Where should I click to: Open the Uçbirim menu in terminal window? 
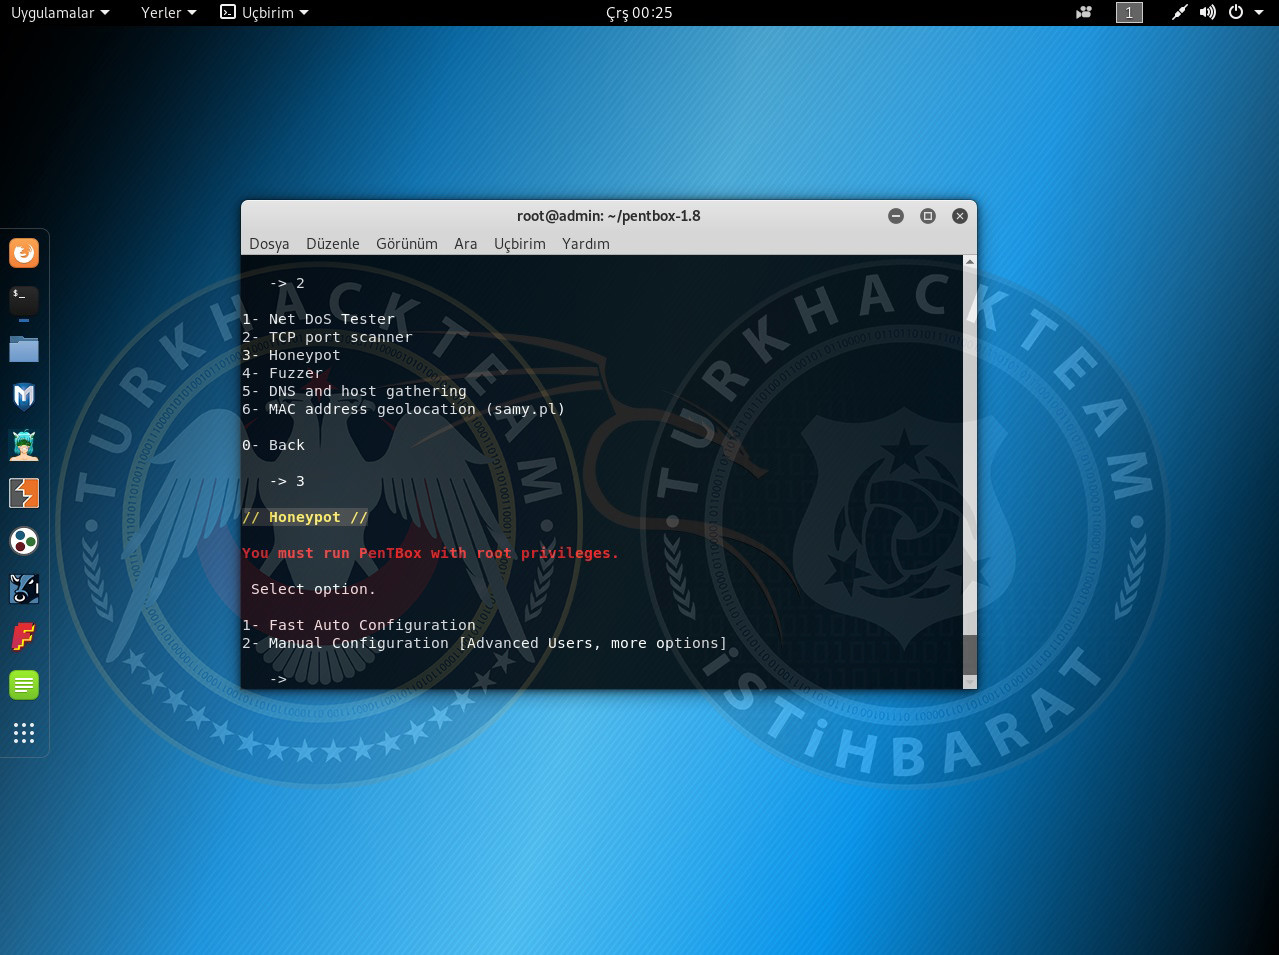tap(520, 244)
